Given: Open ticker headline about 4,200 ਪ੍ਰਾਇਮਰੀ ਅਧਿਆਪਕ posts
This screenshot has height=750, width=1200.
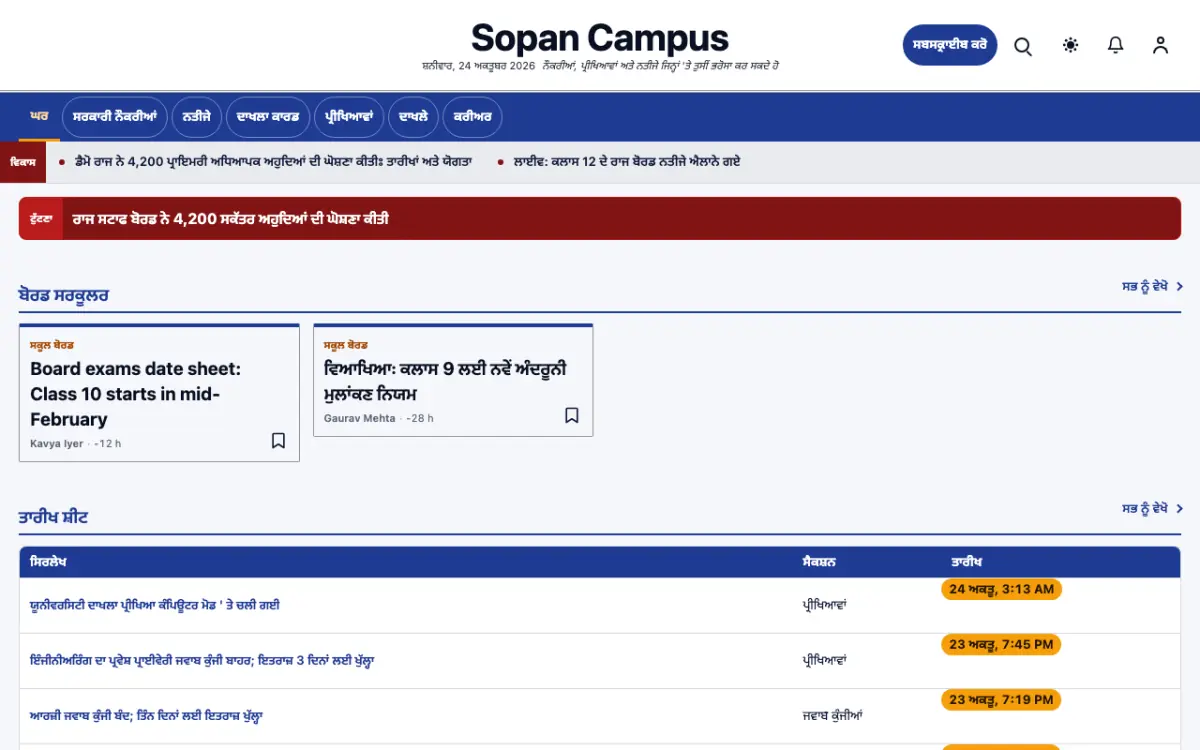Looking at the screenshot, I should click(273, 161).
